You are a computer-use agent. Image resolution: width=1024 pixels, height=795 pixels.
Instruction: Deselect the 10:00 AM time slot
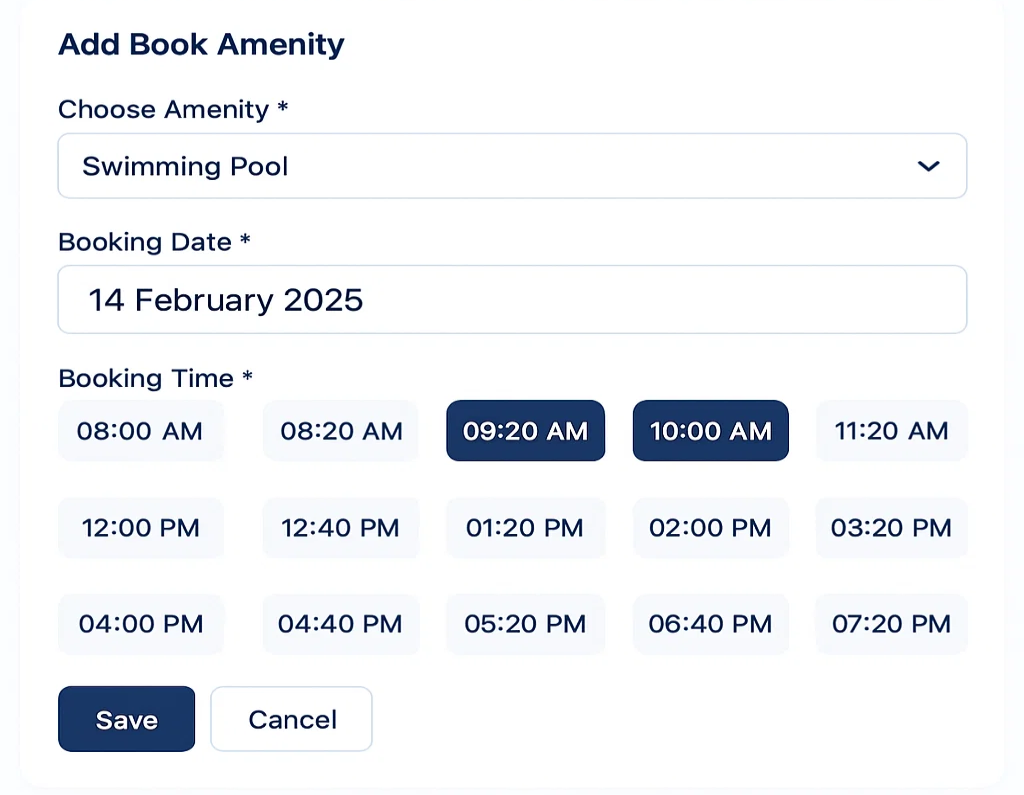(x=710, y=431)
